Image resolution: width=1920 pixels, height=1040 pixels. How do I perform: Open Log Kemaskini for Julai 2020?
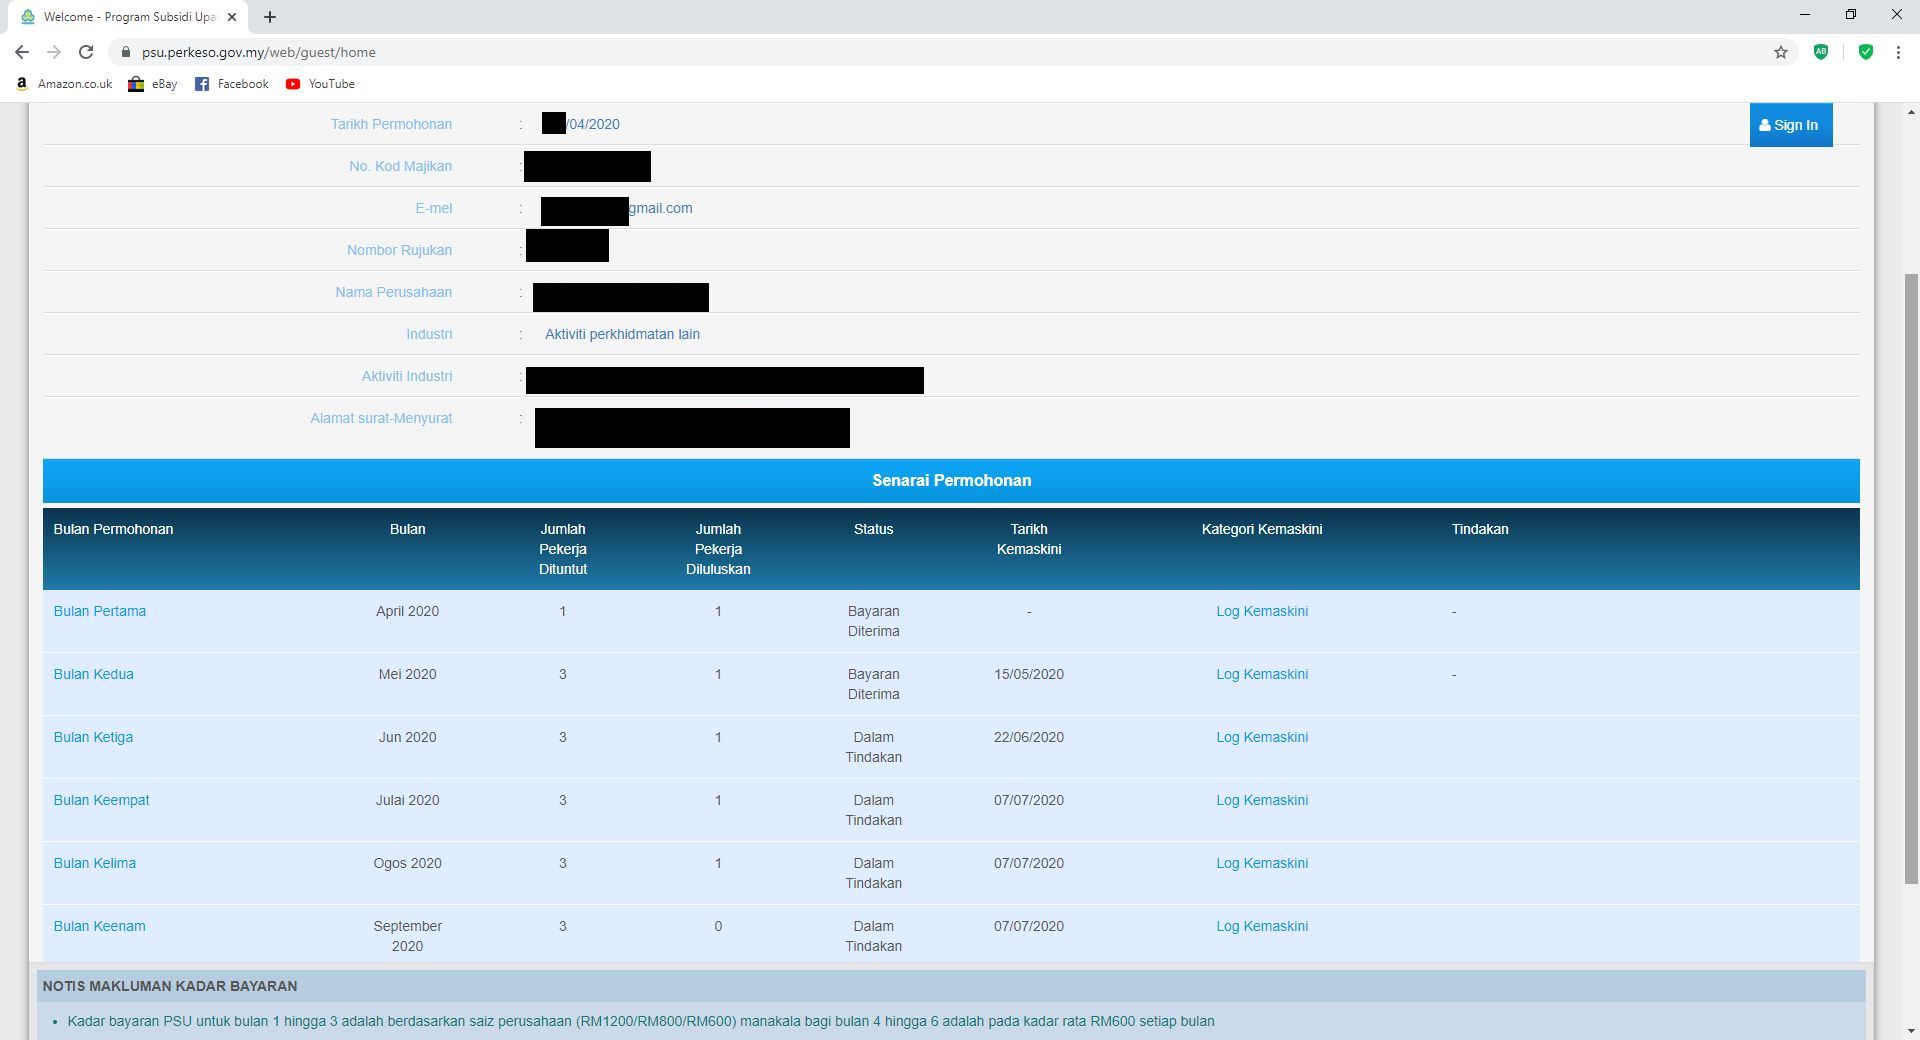coord(1261,800)
